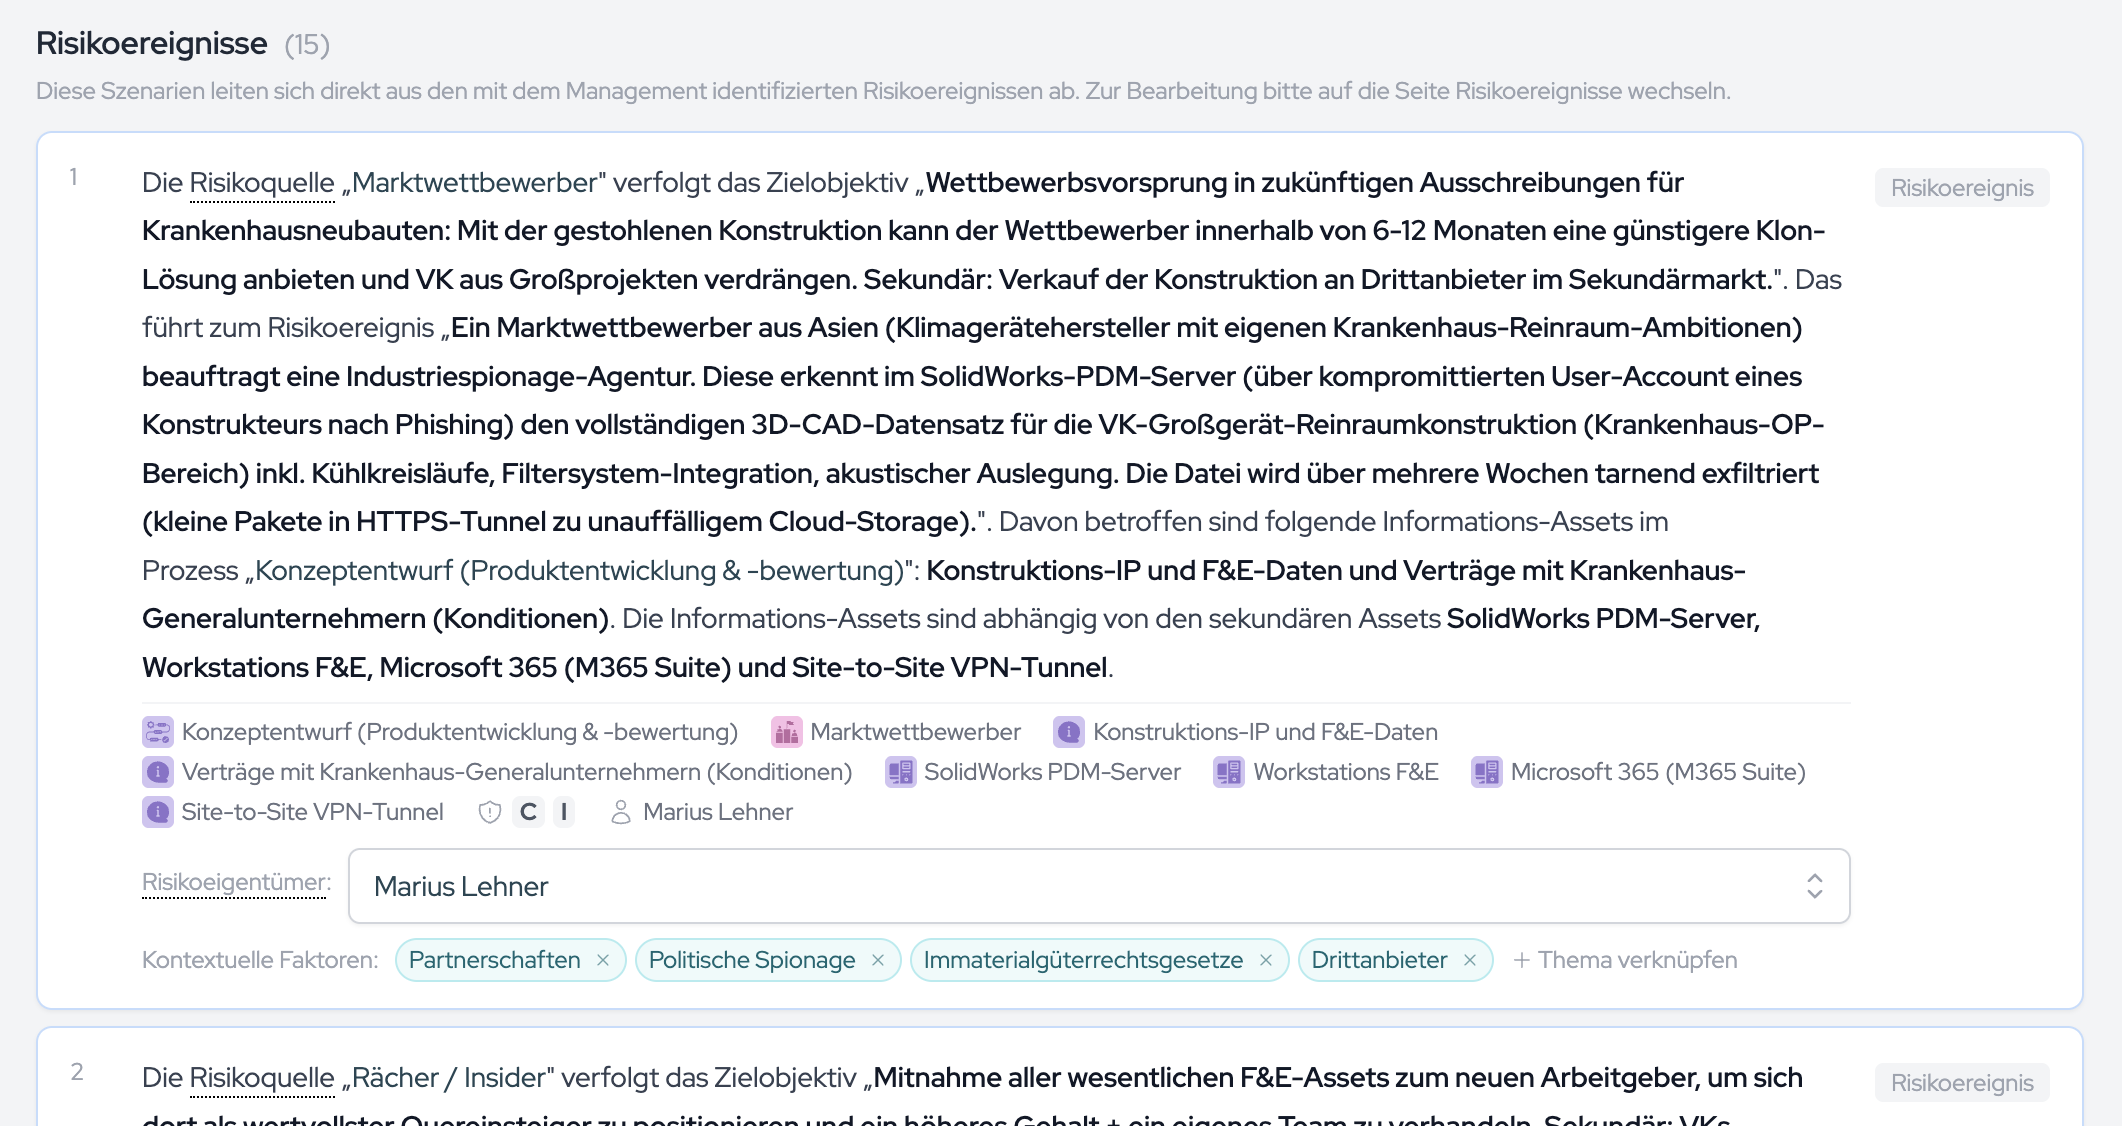
Task: Click the Microsoft 365 (M365 Suite) tag text
Action: (x=1658, y=772)
